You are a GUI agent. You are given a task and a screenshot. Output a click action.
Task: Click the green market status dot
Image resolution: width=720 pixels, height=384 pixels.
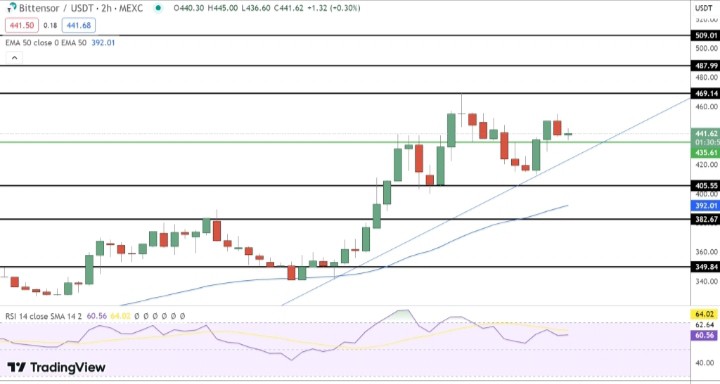(158, 8)
